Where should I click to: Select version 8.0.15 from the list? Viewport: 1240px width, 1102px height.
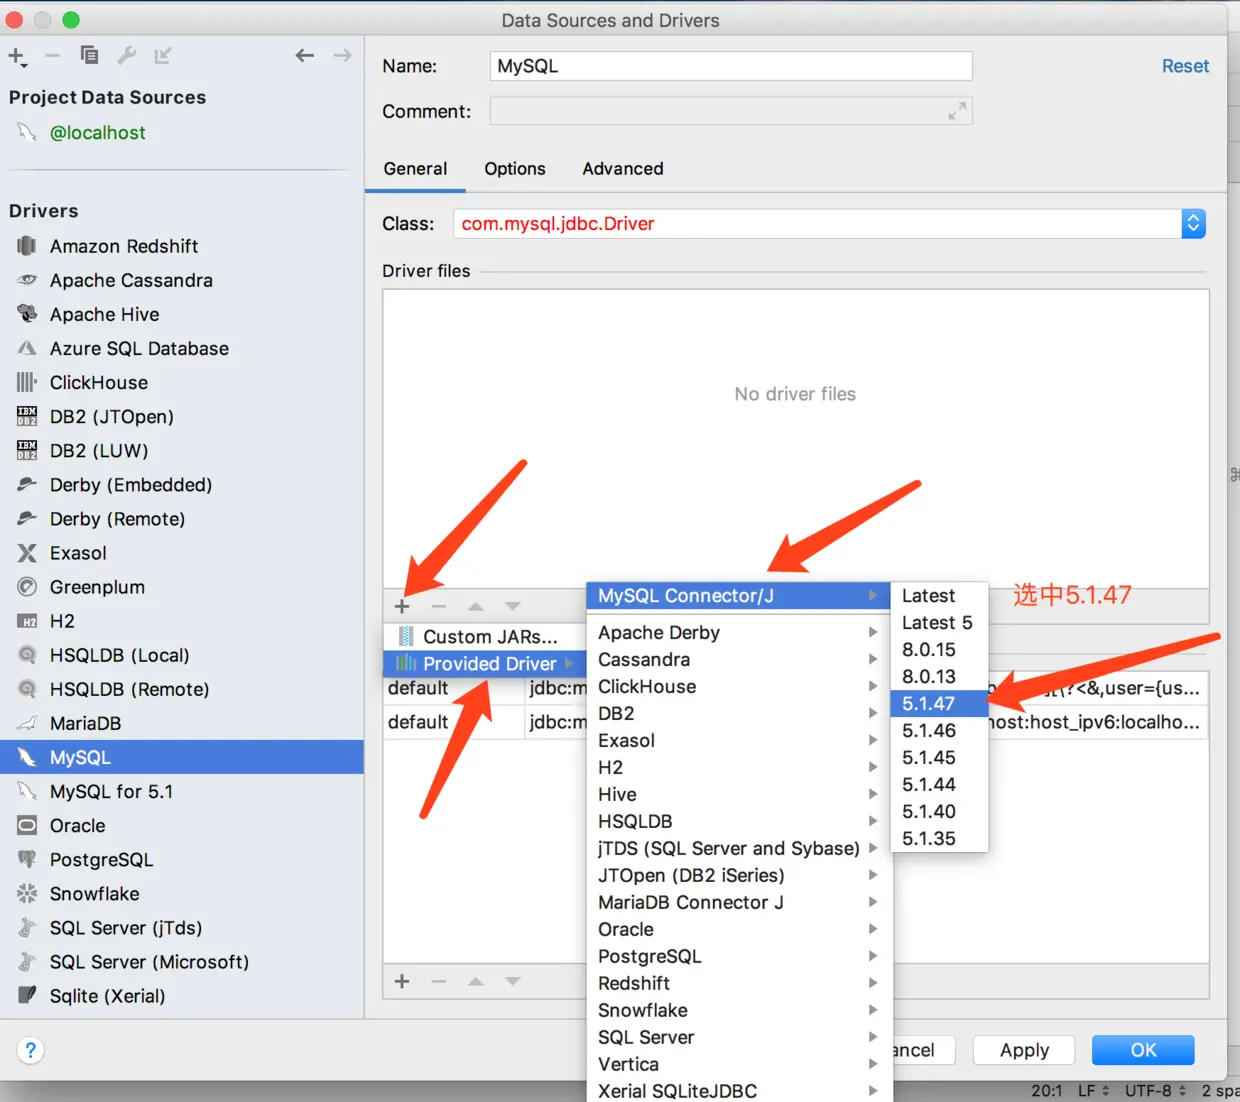pos(939,649)
